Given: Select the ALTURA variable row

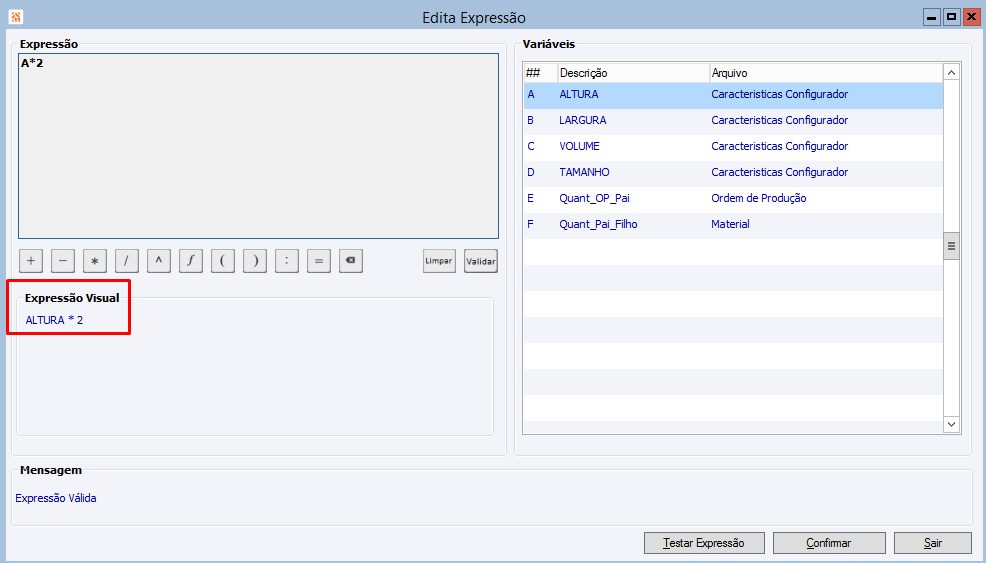Looking at the screenshot, I should click(733, 94).
